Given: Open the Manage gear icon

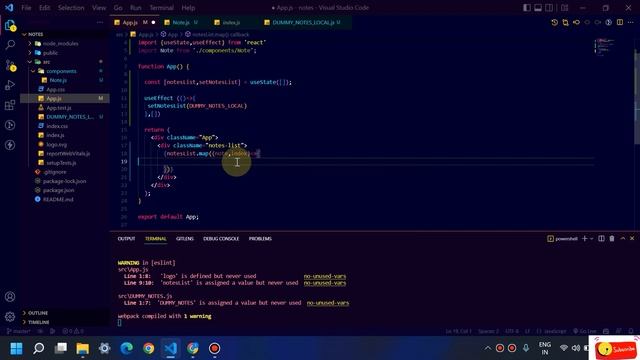Looking at the screenshot, I should click(x=10, y=316).
